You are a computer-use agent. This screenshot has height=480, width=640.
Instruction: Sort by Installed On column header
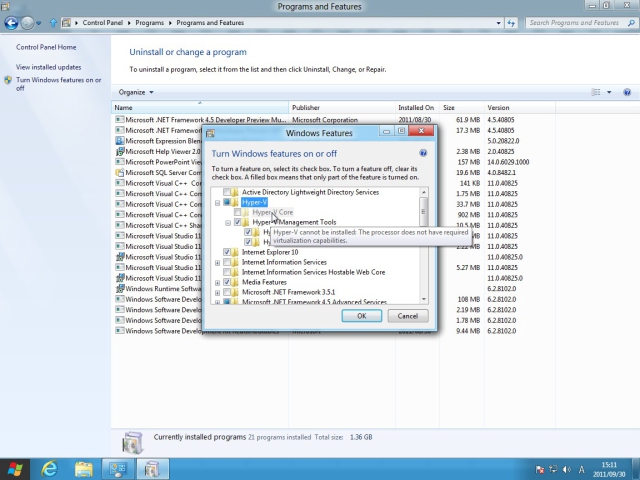click(417, 108)
